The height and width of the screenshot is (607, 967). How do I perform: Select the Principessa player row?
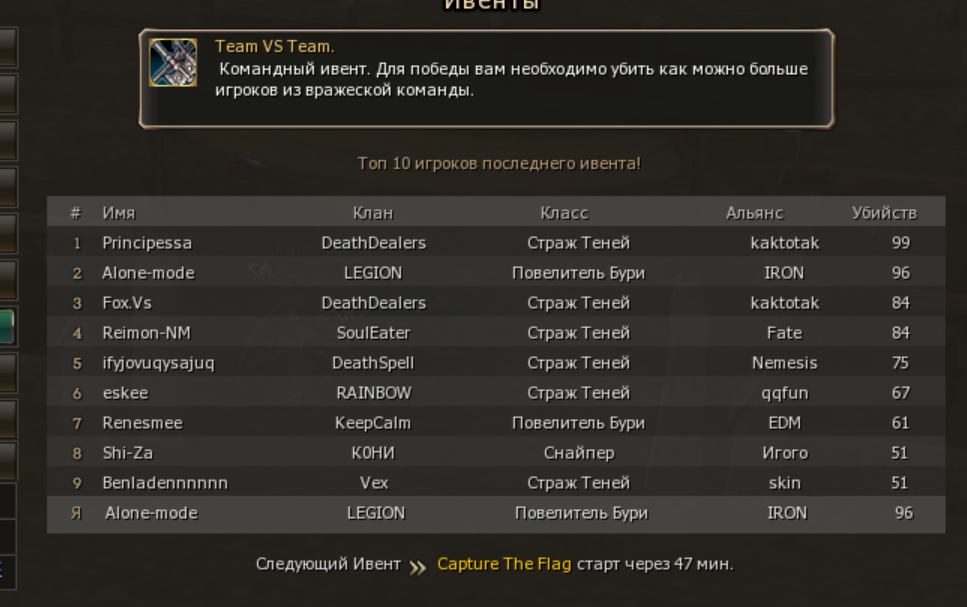click(x=147, y=243)
